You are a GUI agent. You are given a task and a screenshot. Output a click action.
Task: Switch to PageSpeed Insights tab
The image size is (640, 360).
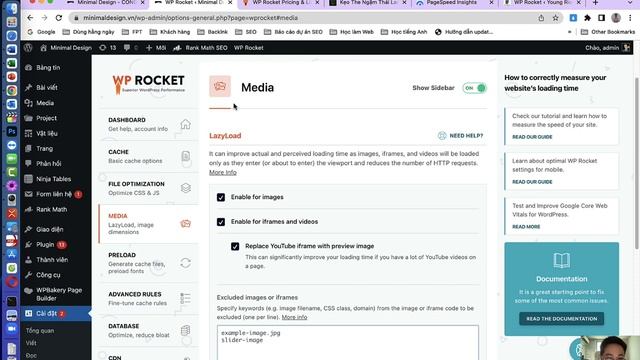pos(451,3)
